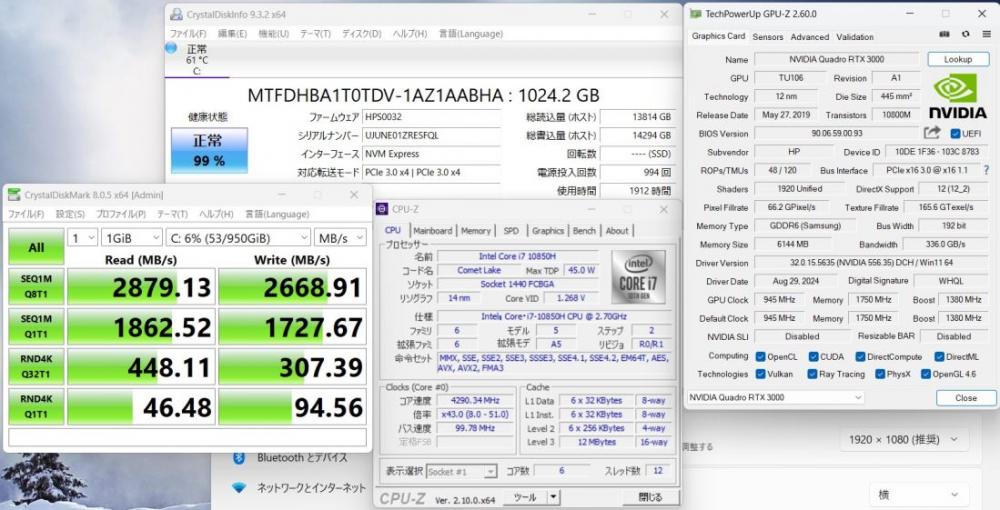Image resolution: width=1000 pixels, height=510 pixels.
Task: Toggle the Vulkan checkbox
Action: (760, 374)
